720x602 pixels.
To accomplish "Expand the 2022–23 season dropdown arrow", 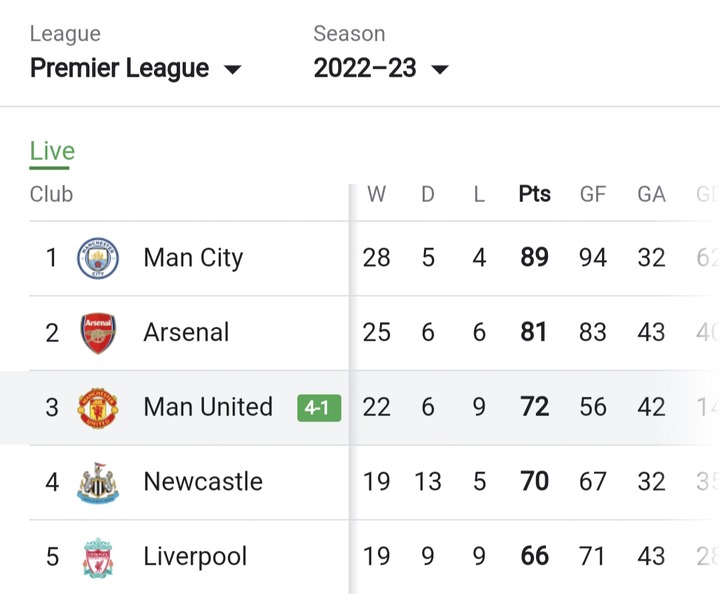I will (x=440, y=69).
